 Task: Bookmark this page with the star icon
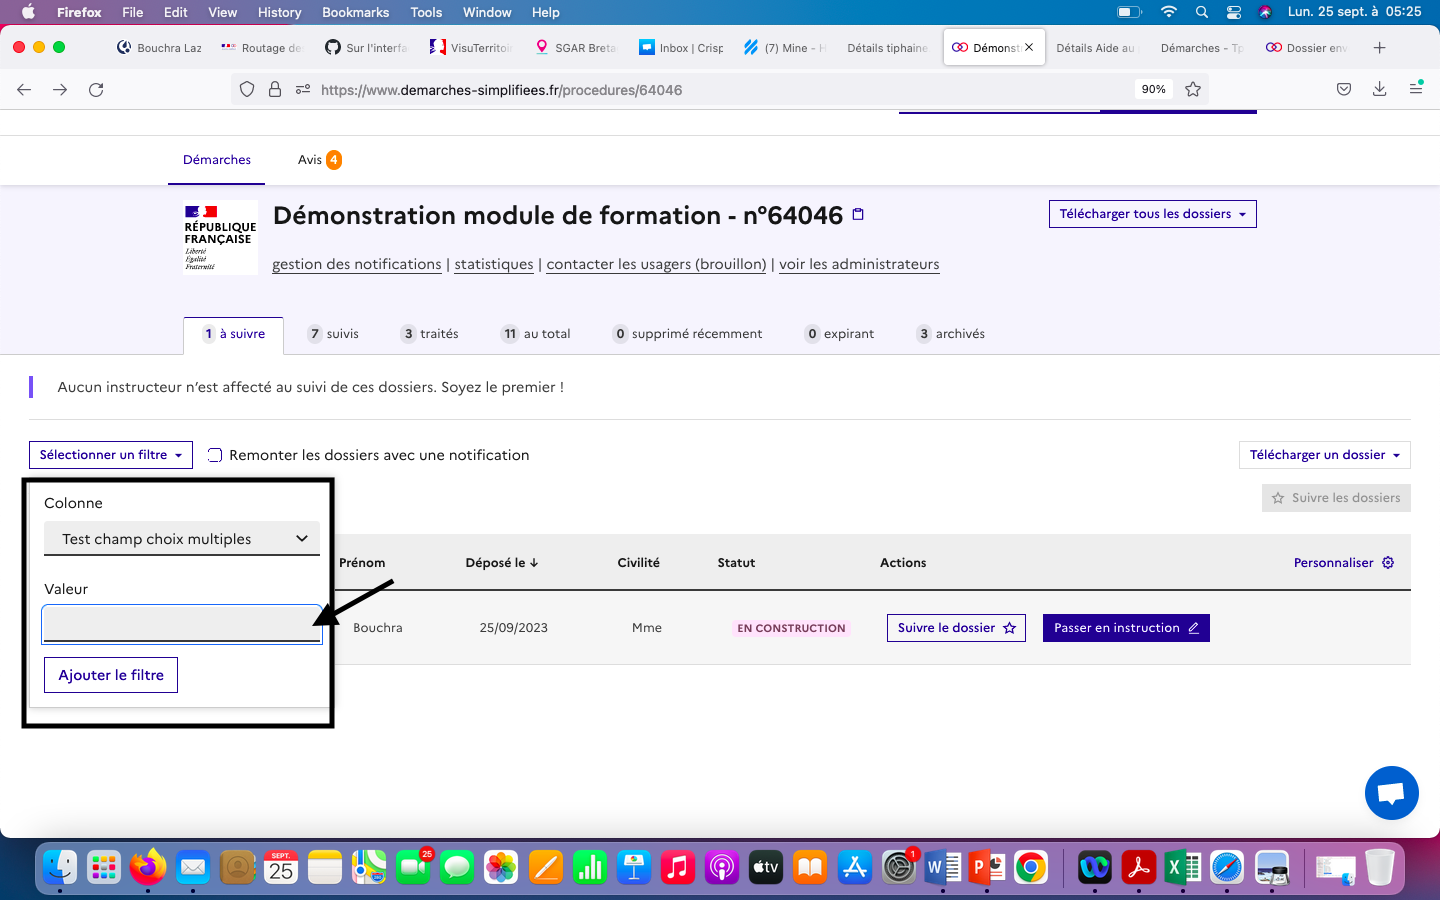[1193, 89]
